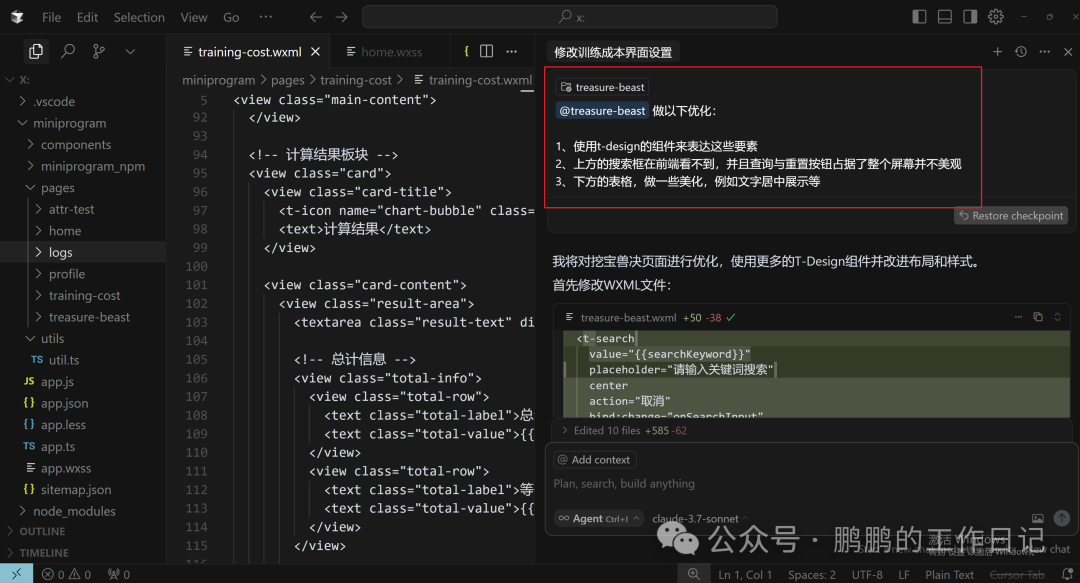1080x583 pixels.
Task: Open treasure-beast.wxml diff file header
Action: (628, 318)
